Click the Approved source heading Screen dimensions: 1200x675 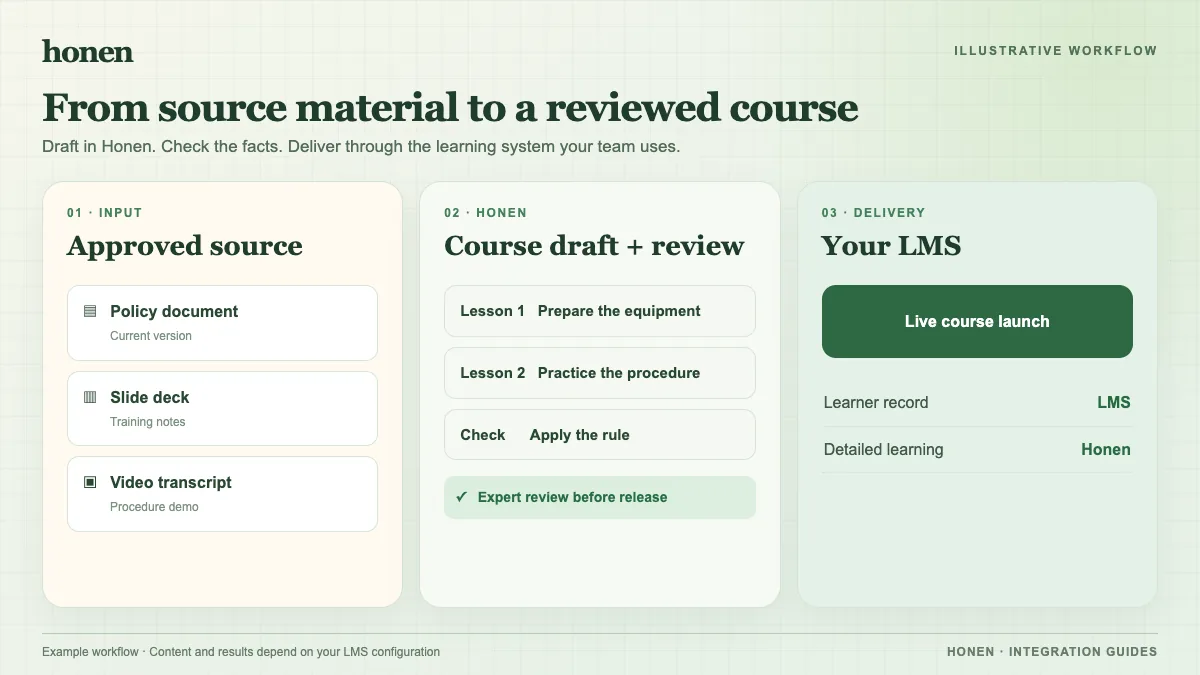185,246
